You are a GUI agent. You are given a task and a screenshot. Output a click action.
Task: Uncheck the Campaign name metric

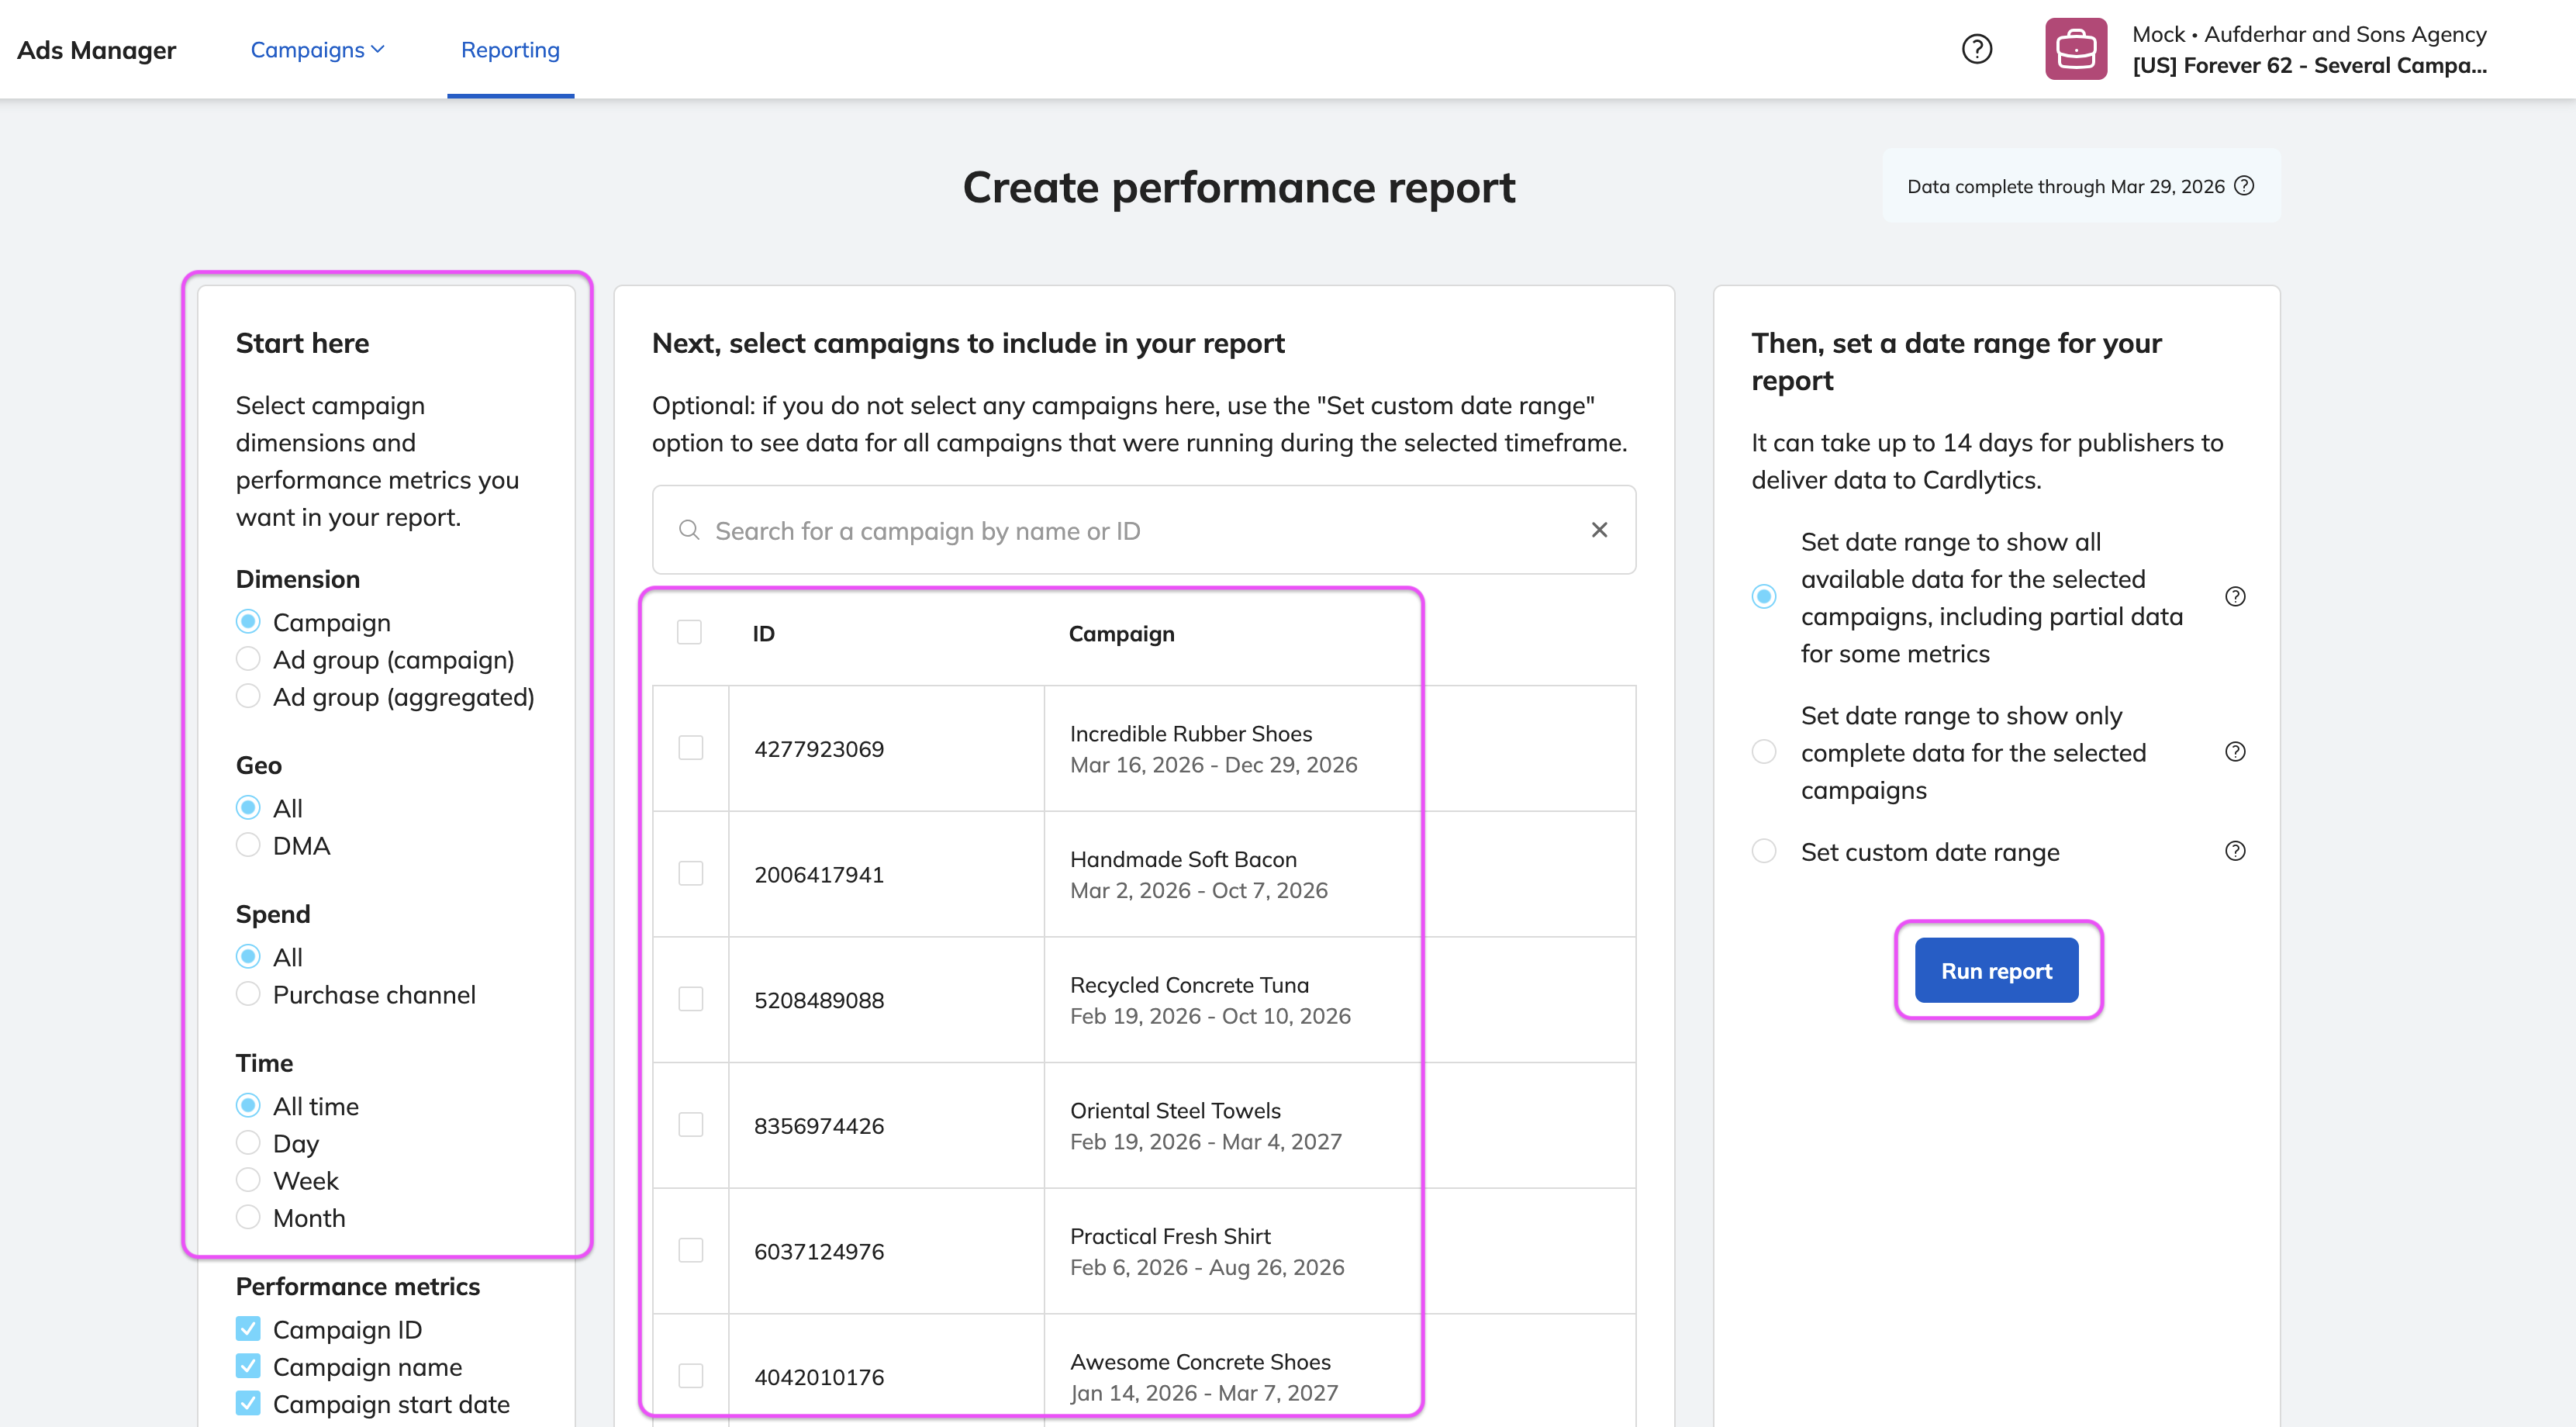click(248, 1366)
